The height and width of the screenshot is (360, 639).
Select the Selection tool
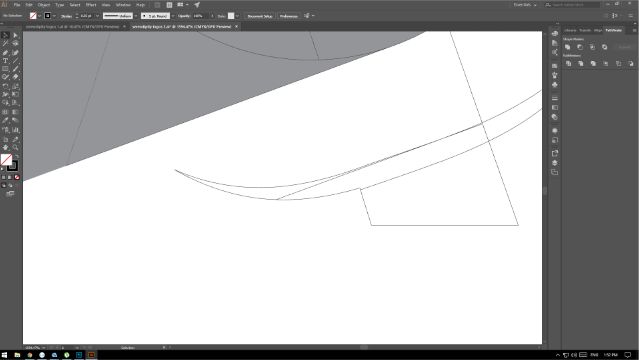[5, 35]
